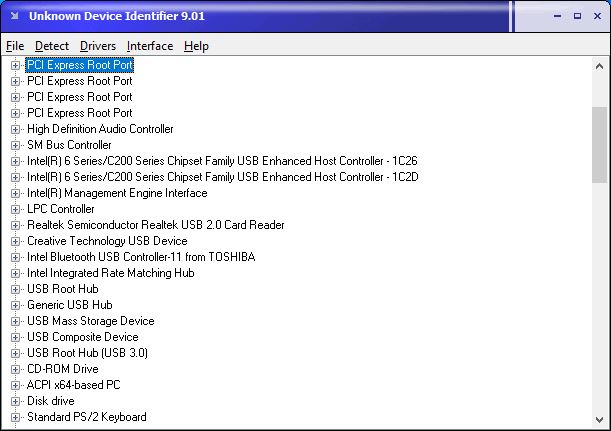
Task: Select USB Composite Device entry
Action: [83, 337]
